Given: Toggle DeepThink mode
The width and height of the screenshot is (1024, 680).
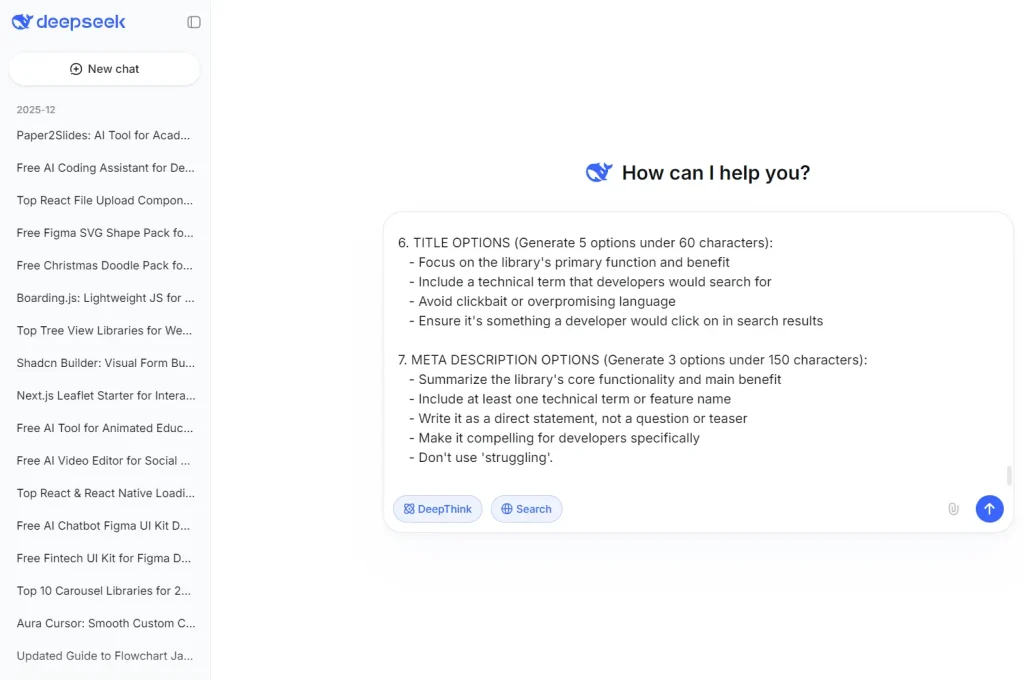Looking at the screenshot, I should pos(437,509).
